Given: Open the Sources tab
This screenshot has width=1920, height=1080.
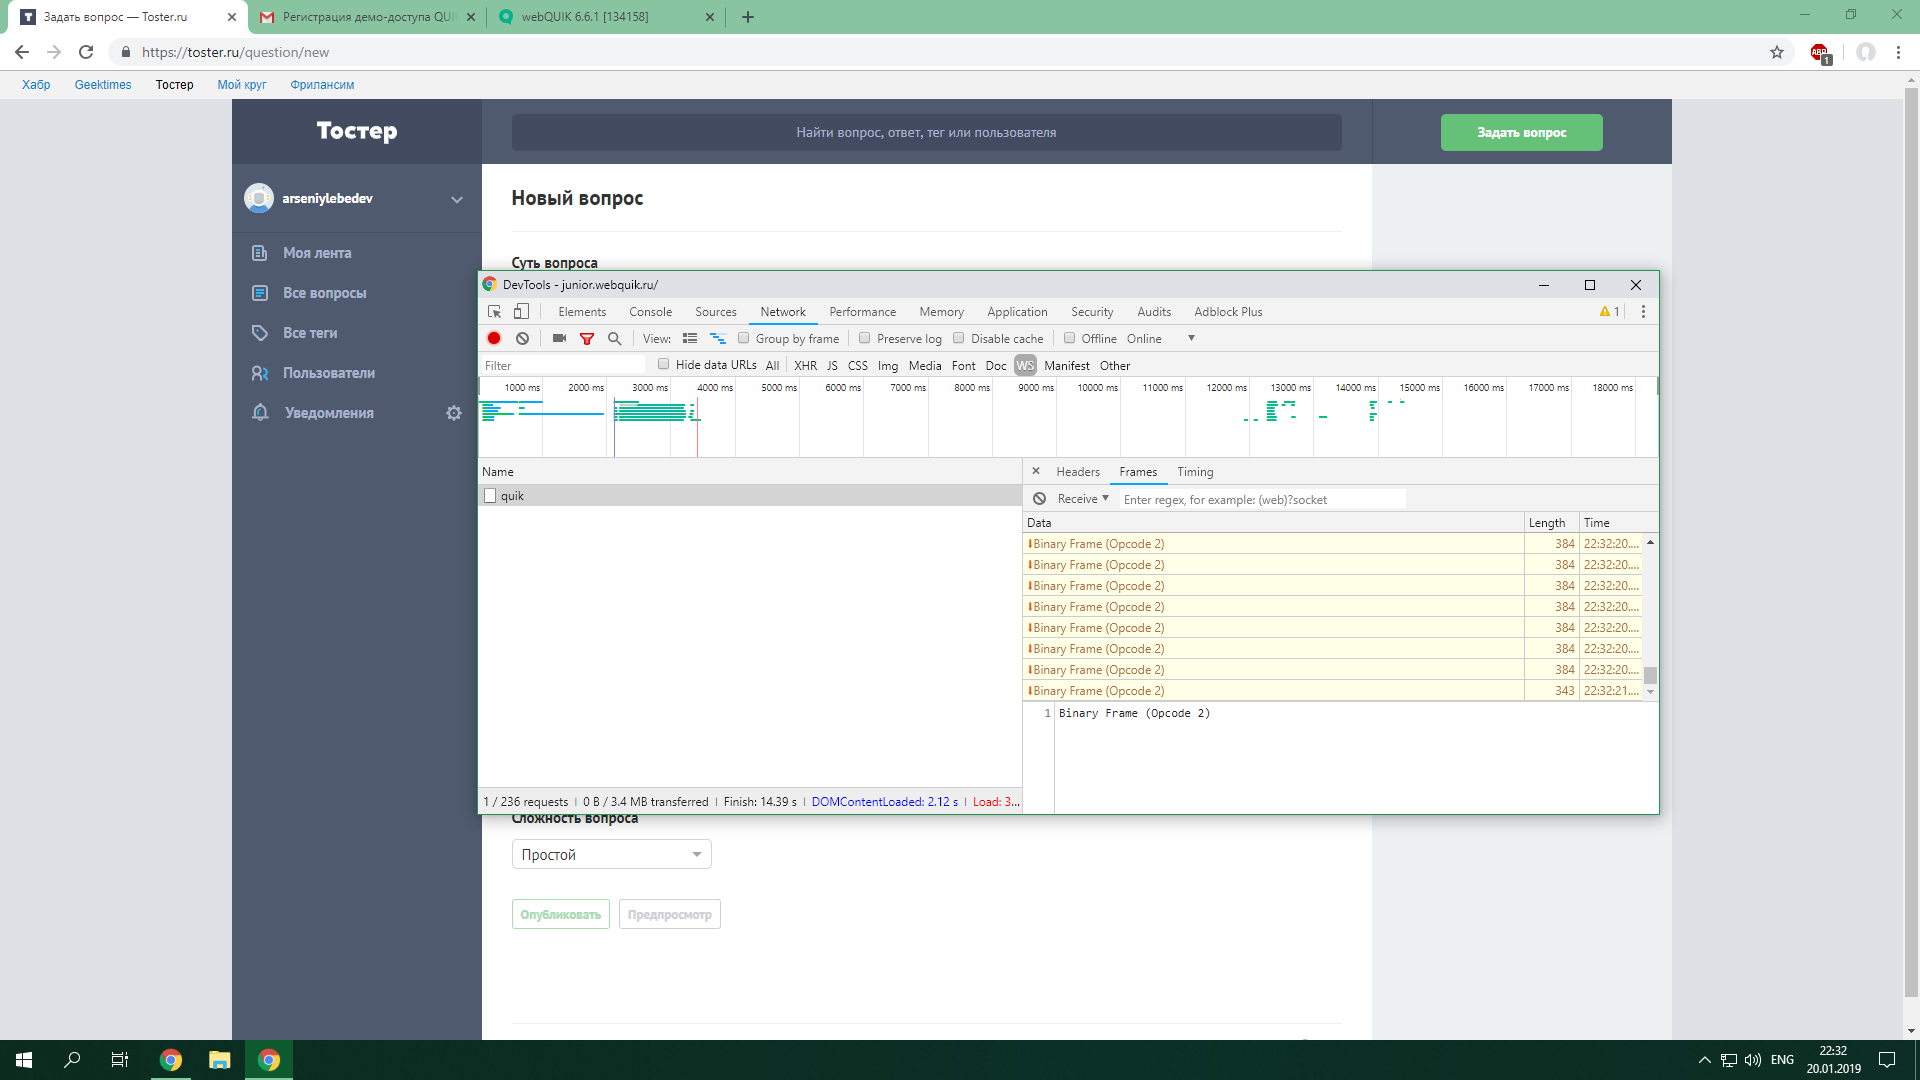Looking at the screenshot, I should [716, 312].
